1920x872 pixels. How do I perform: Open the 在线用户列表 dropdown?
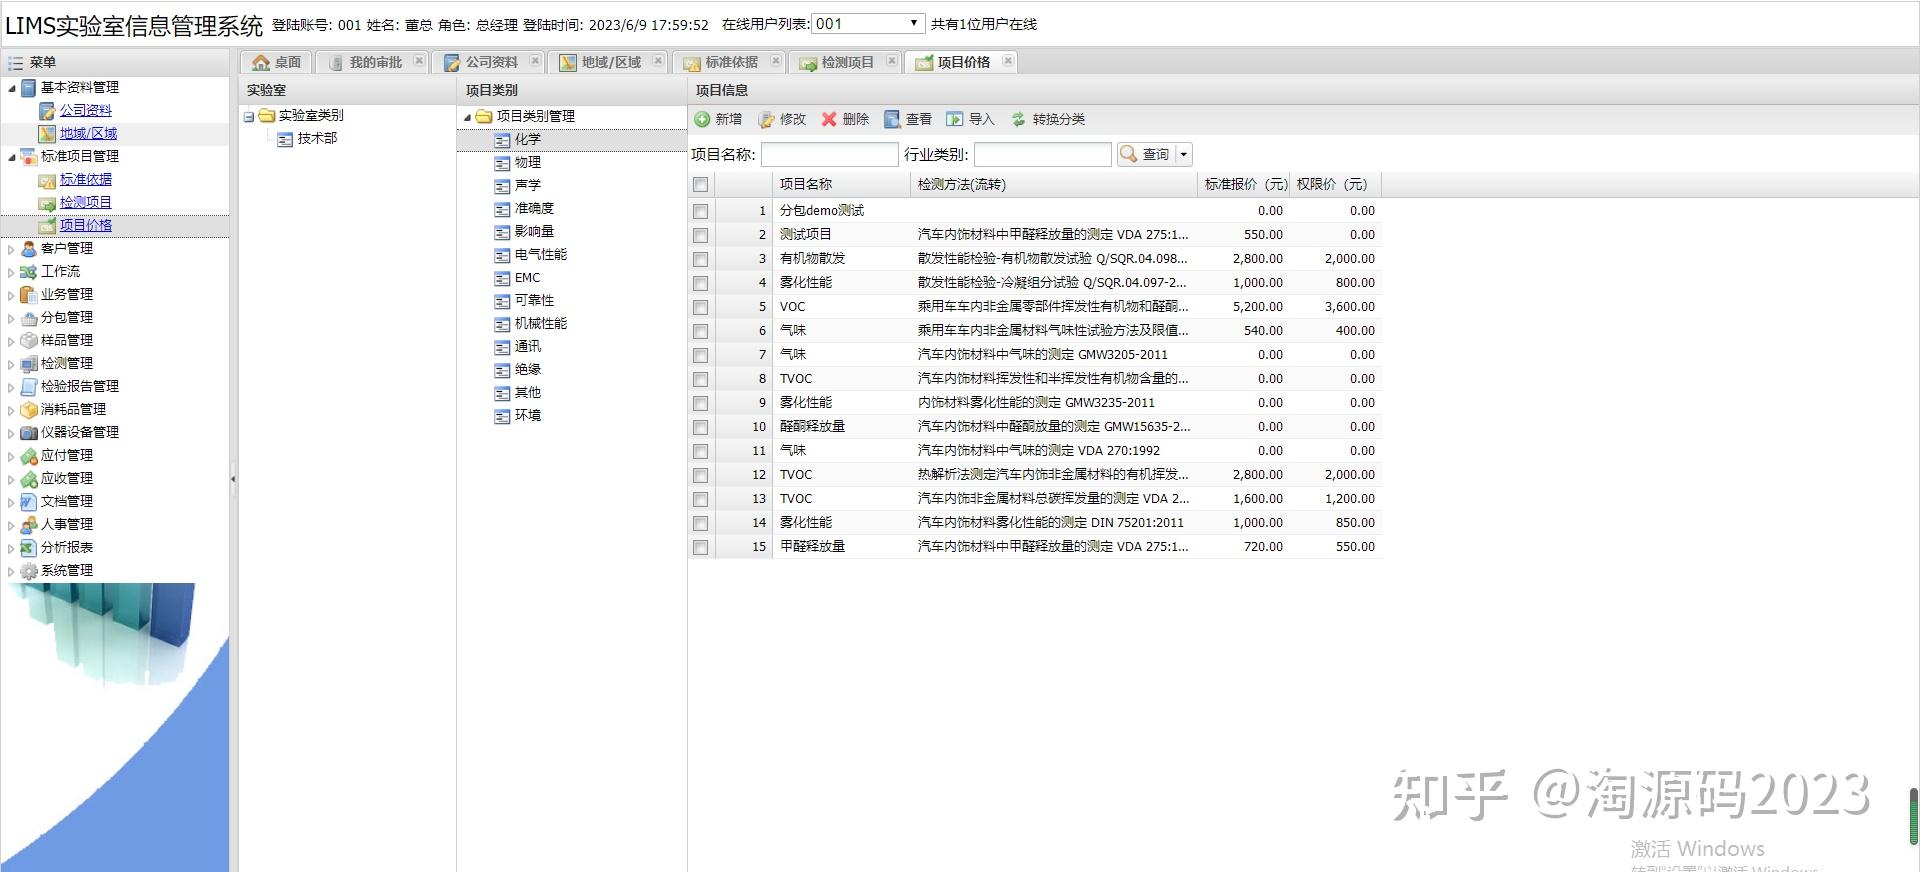868,23
